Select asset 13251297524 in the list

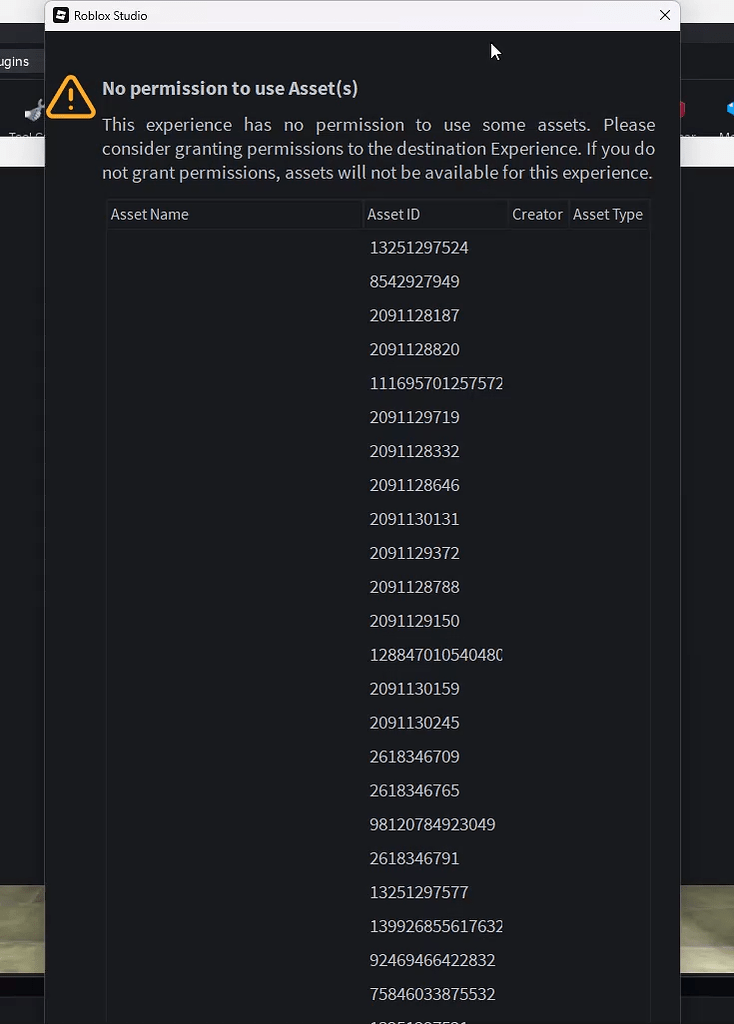(418, 247)
